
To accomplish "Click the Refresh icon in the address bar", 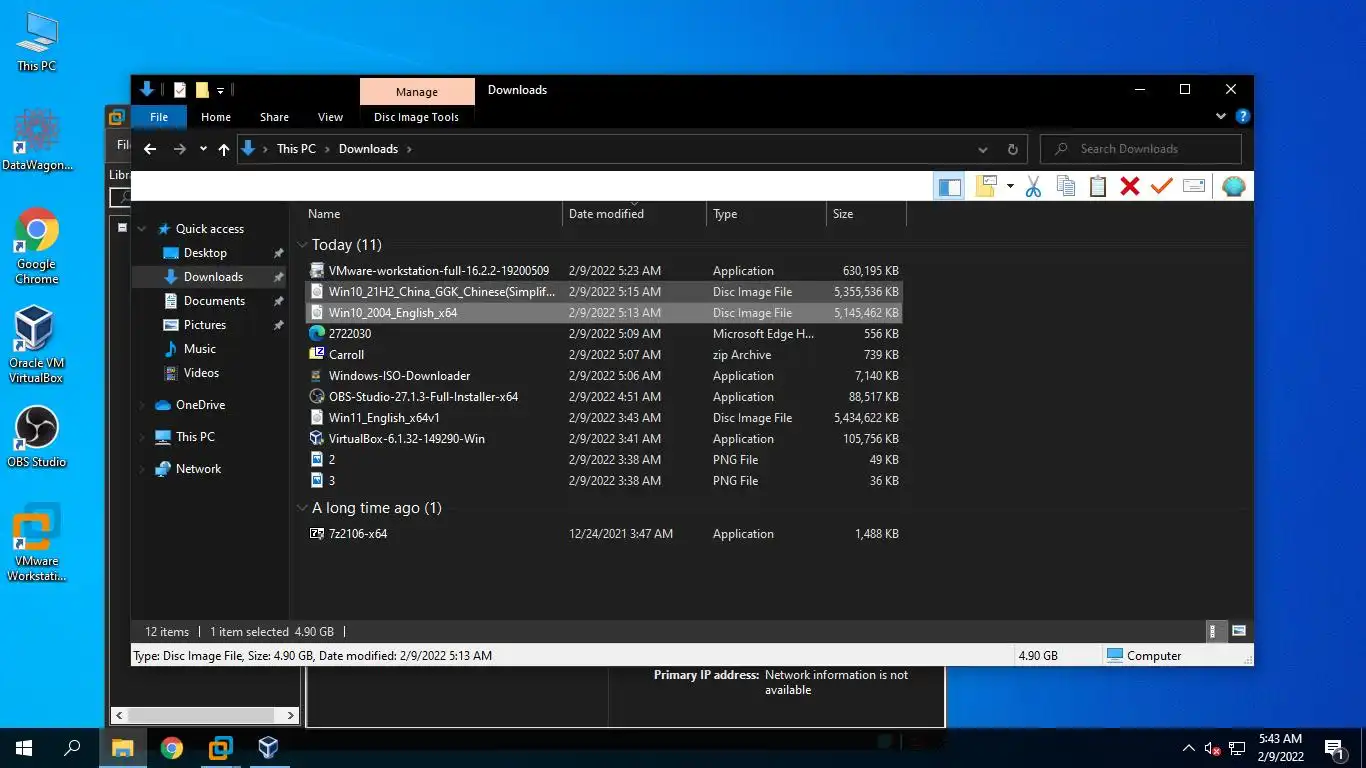I will pos(1012,149).
